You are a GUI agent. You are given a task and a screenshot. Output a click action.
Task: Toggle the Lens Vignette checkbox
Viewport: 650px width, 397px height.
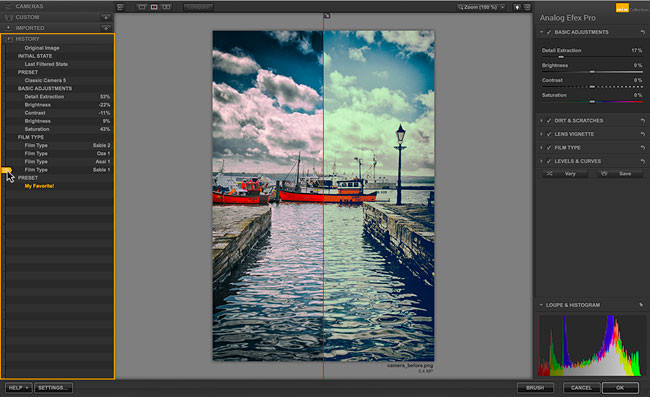[549, 134]
